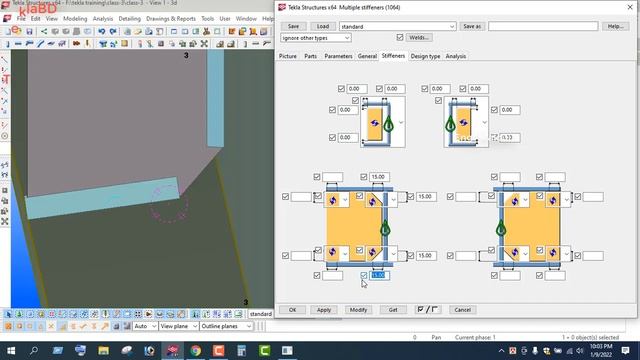The height and width of the screenshot is (360, 640).
Task: Click the Redo arrow in main toolbar
Action: (x=113, y=31)
